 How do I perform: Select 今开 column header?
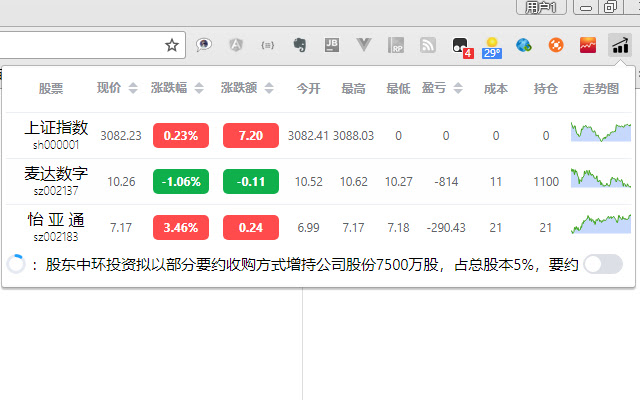(x=309, y=88)
